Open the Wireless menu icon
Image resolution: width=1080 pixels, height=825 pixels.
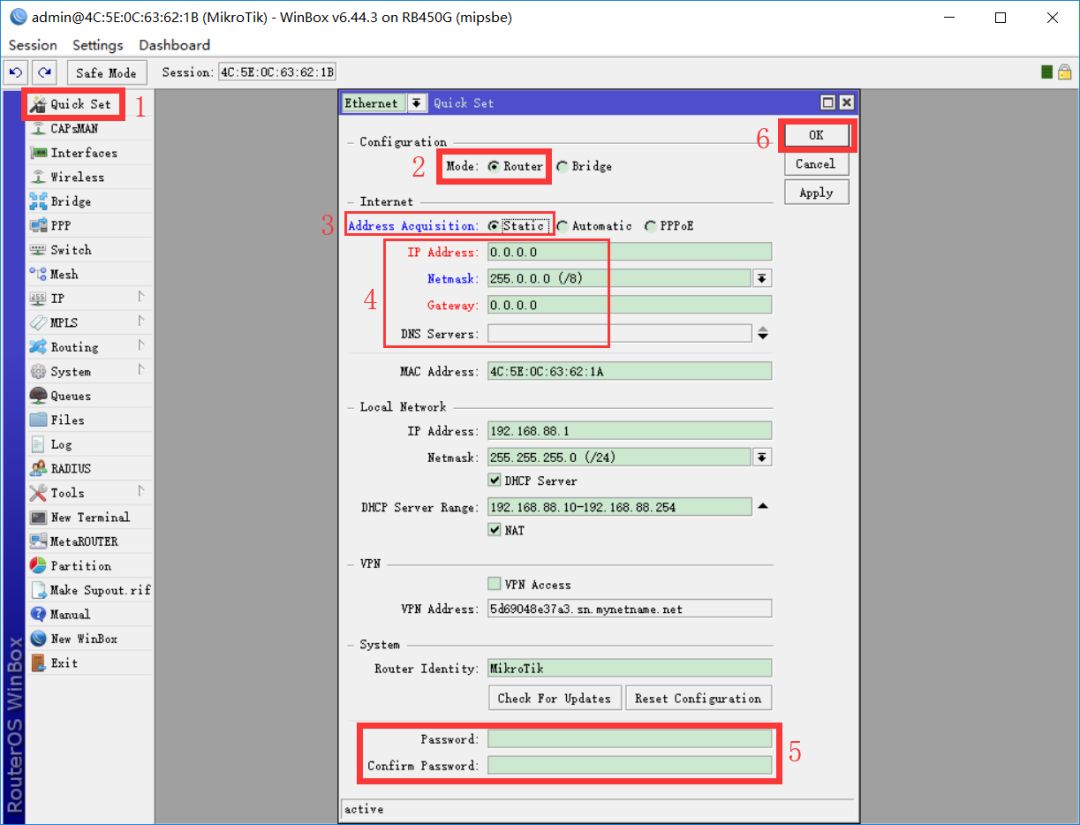[39, 177]
